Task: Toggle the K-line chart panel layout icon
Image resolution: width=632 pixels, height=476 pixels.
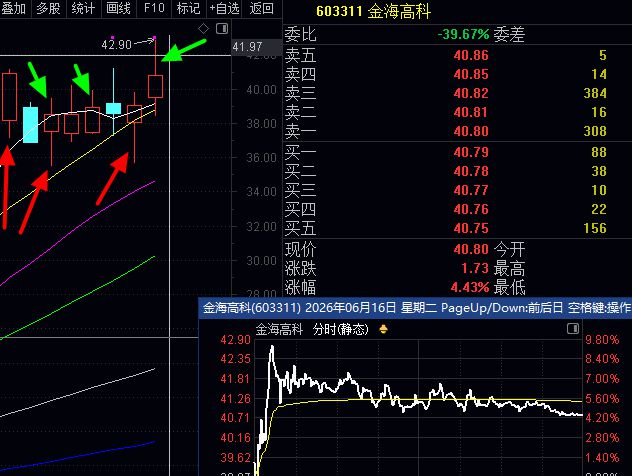Action: click(x=222, y=29)
